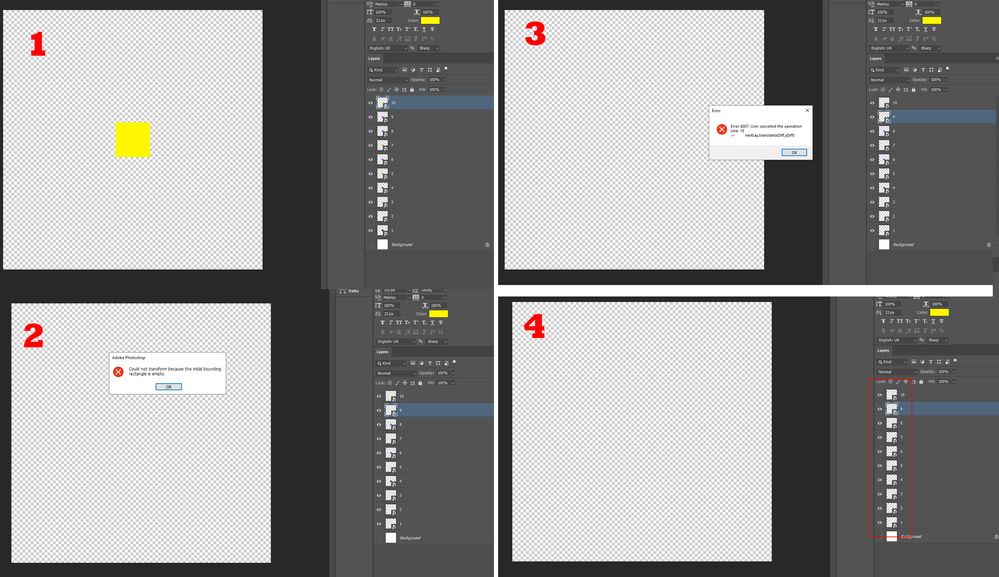Select the Background layer in screenshot 1
The height and width of the screenshot is (577, 999).
[x=429, y=245]
